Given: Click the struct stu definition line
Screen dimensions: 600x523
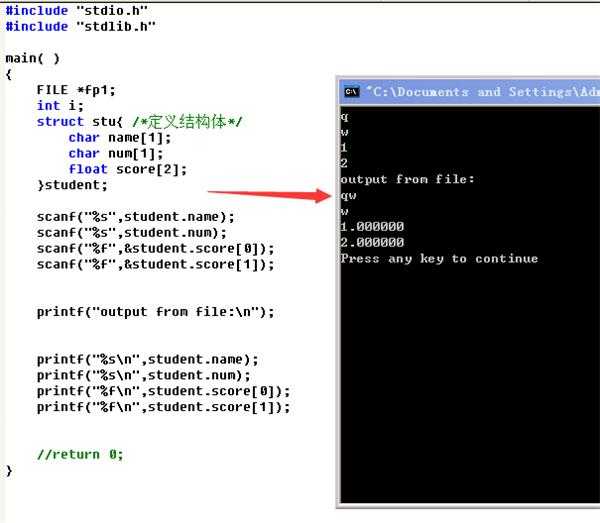Looking at the screenshot, I should [x=140, y=122].
